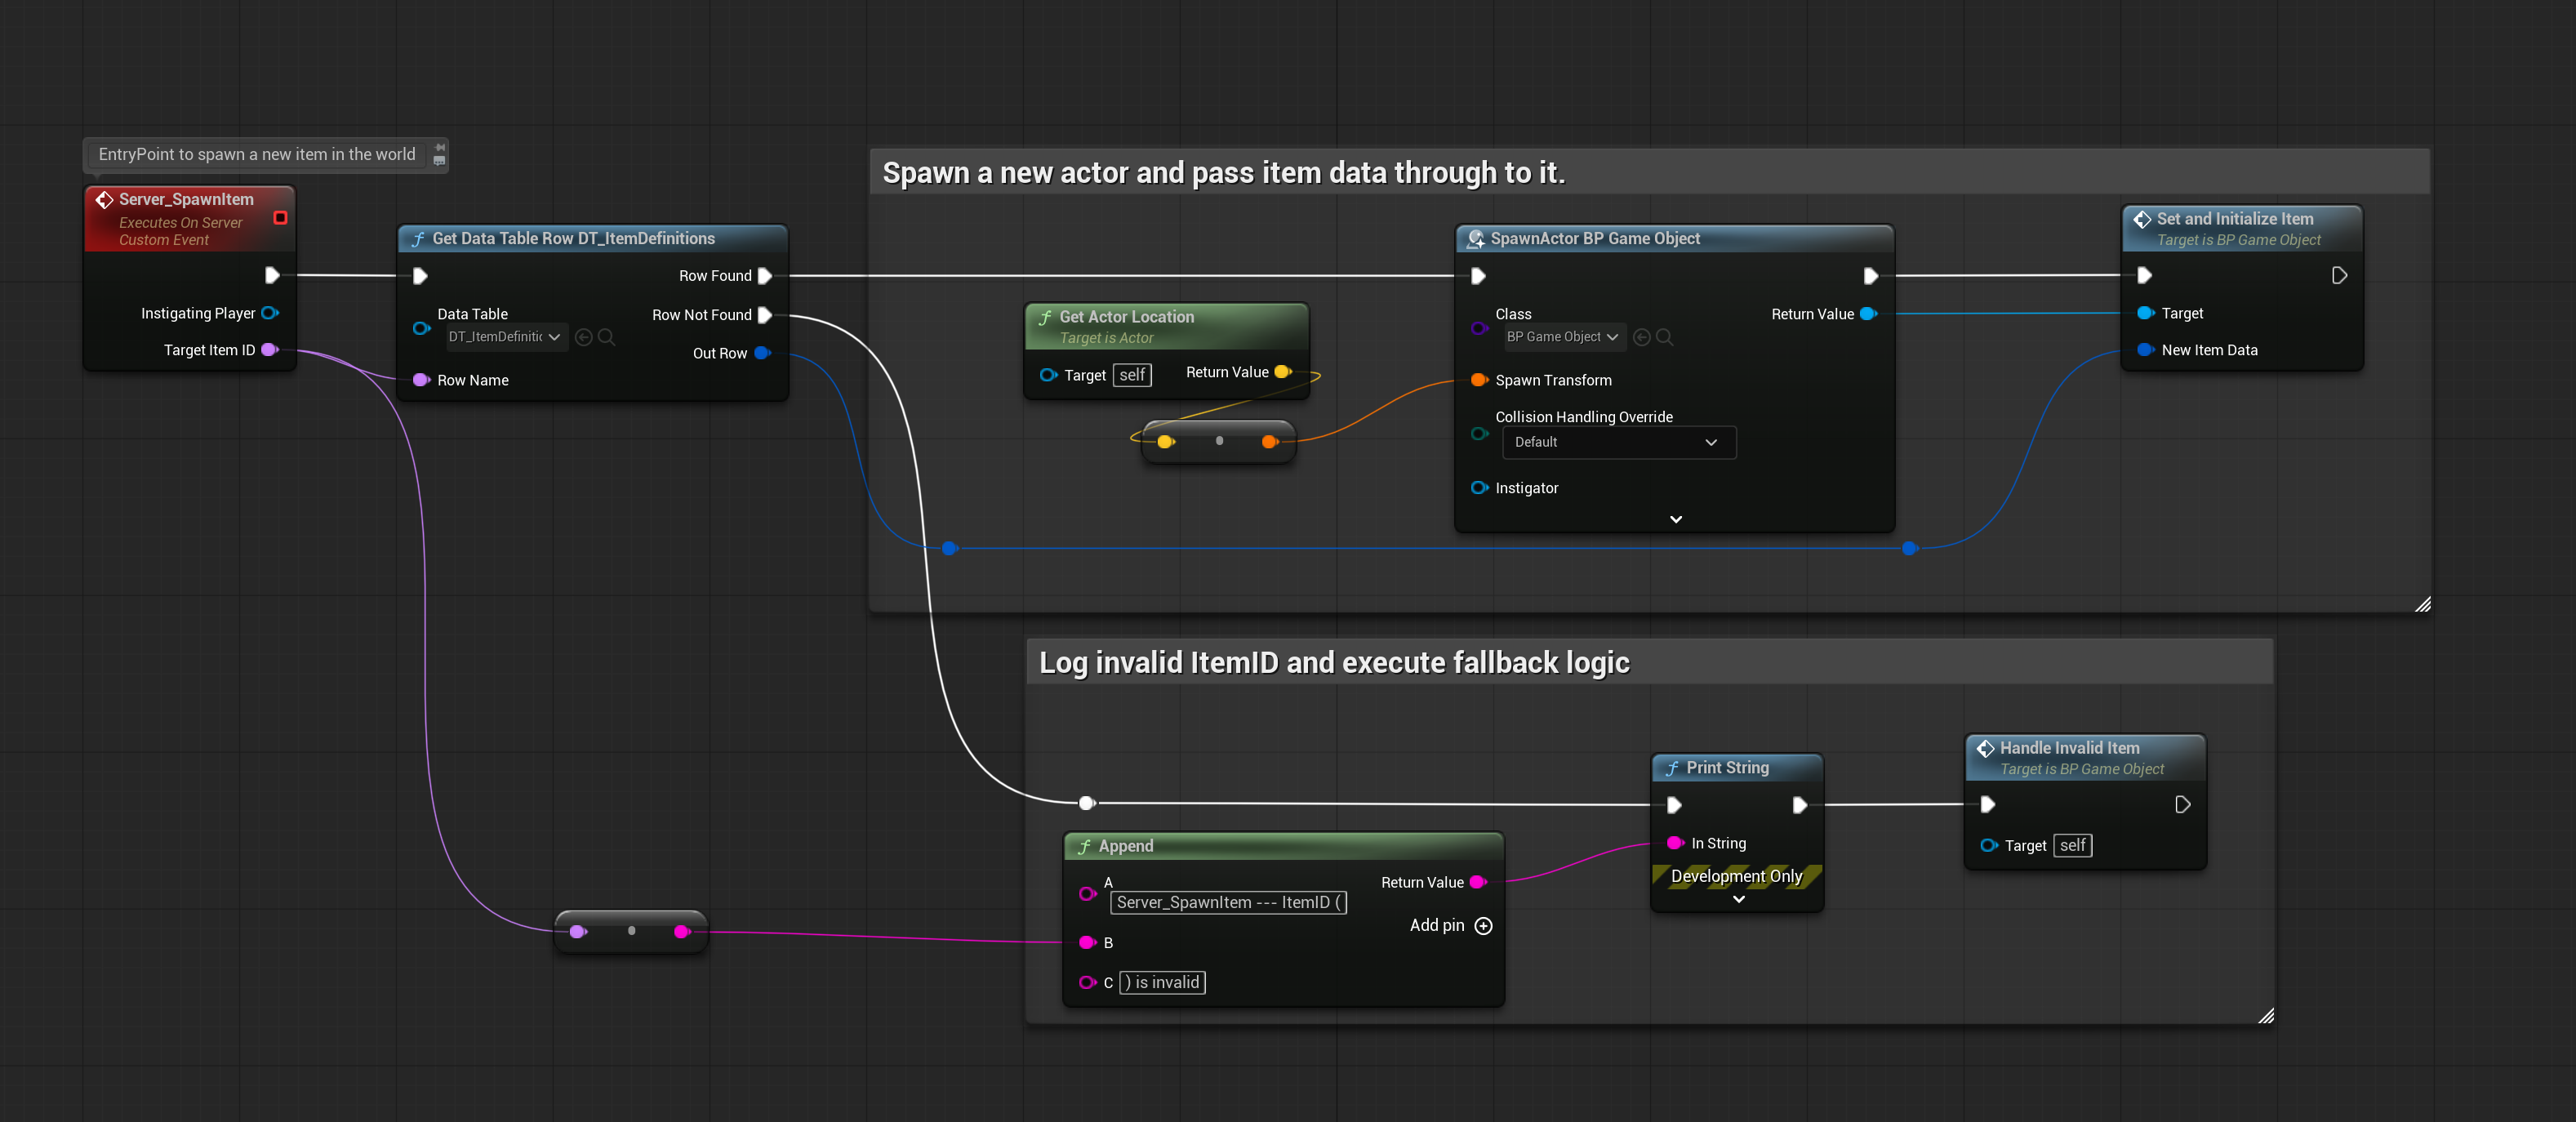The image size is (2576, 1122).
Task: Click the use-selected arrow icon beside BP Game Object
Action: pos(1642,337)
